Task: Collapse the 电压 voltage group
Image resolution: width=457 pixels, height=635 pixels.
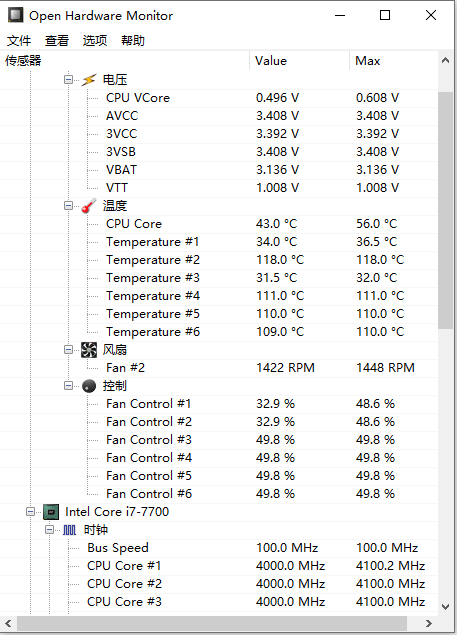Action: (68, 80)
